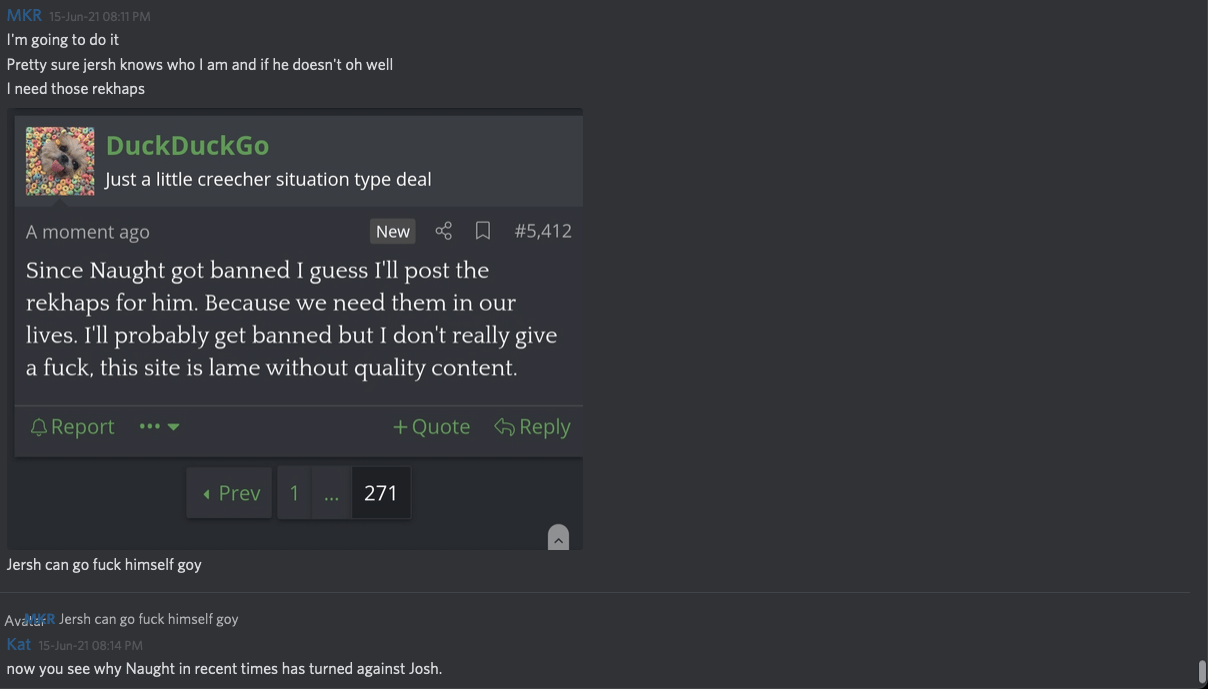This screenshot has height=689, width=1208.
Task: Click the scroll-to-top arrow button
Action: (558, 538)
